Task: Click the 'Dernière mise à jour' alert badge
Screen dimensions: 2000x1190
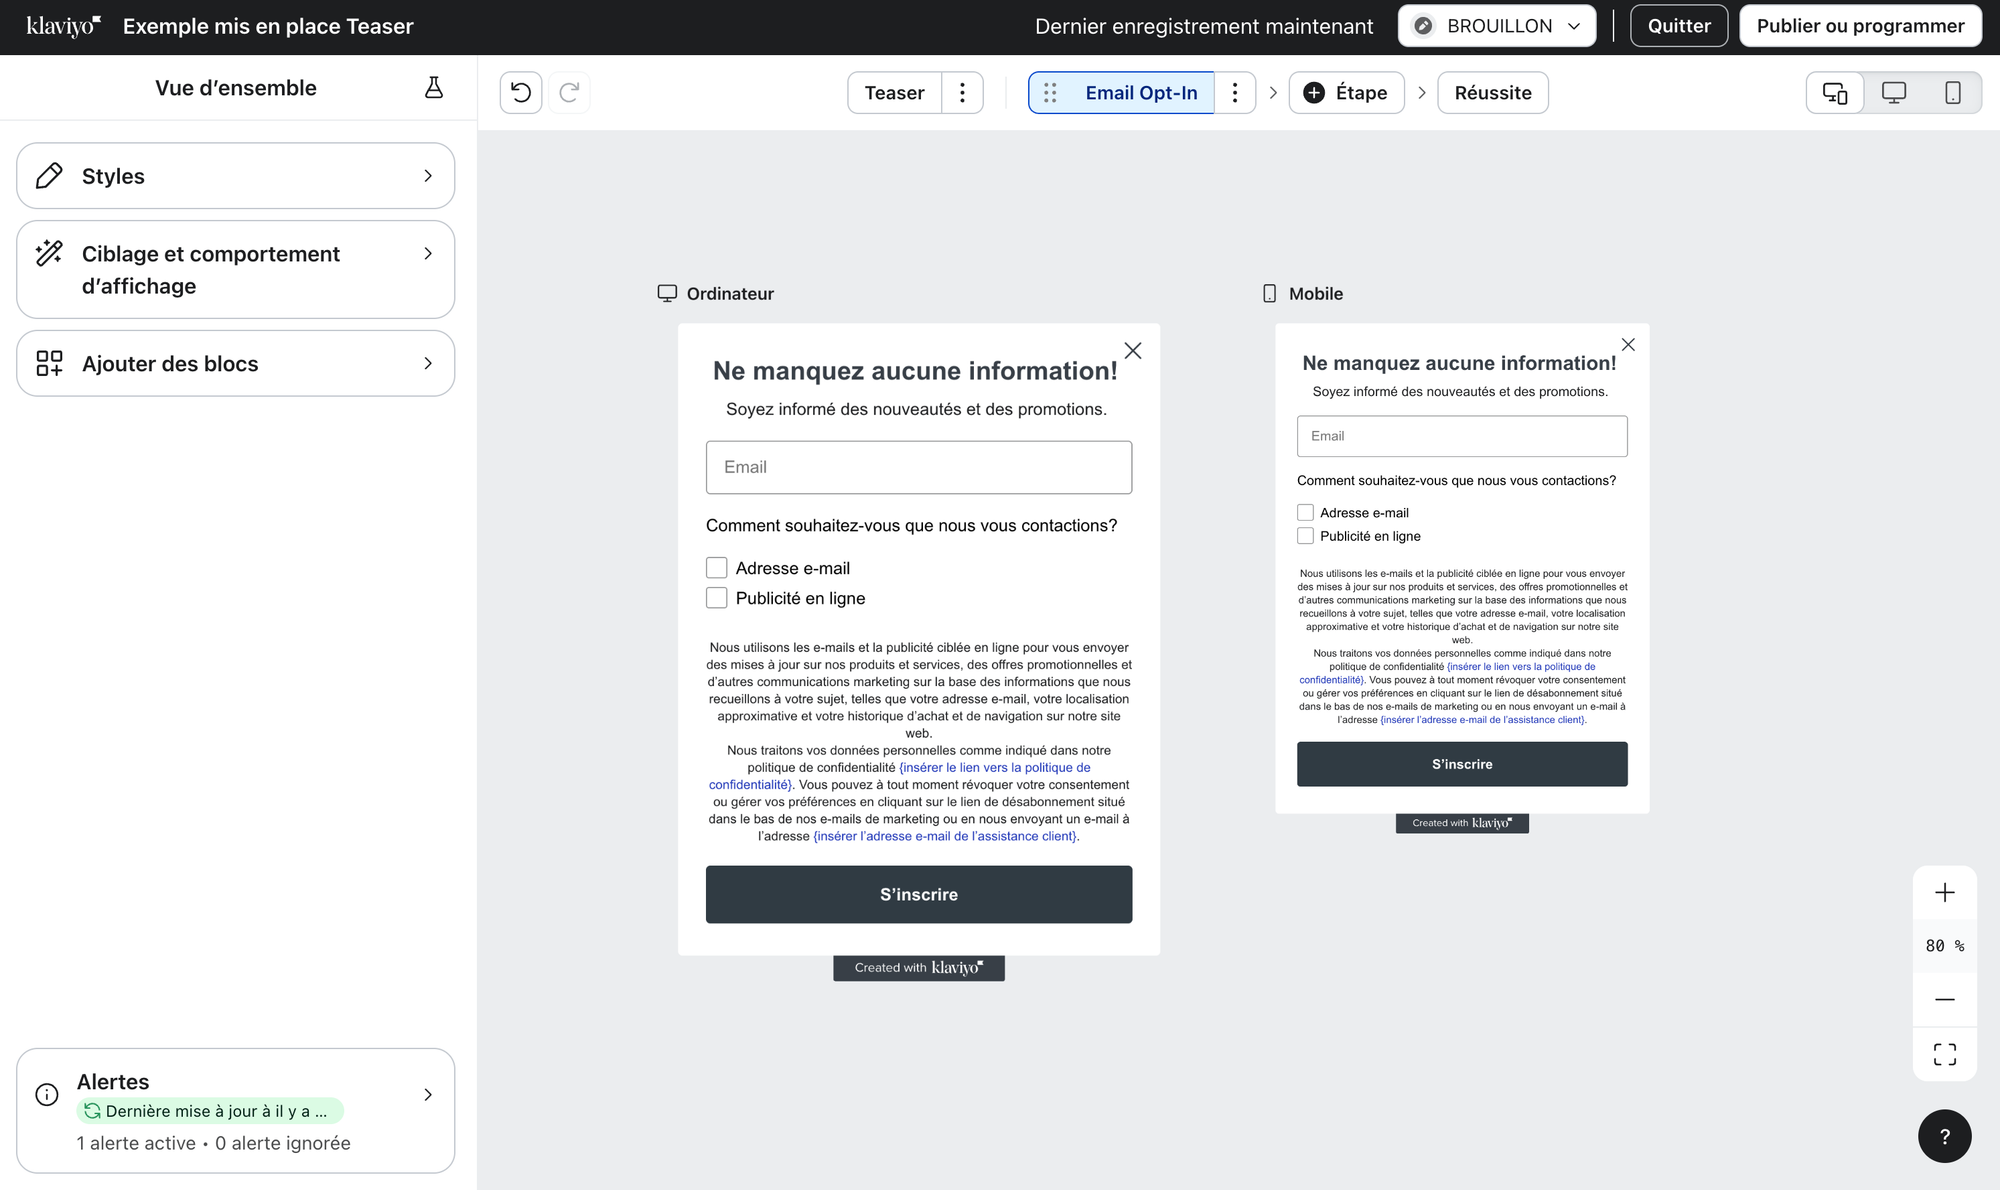Action: tap(210, 1111)
